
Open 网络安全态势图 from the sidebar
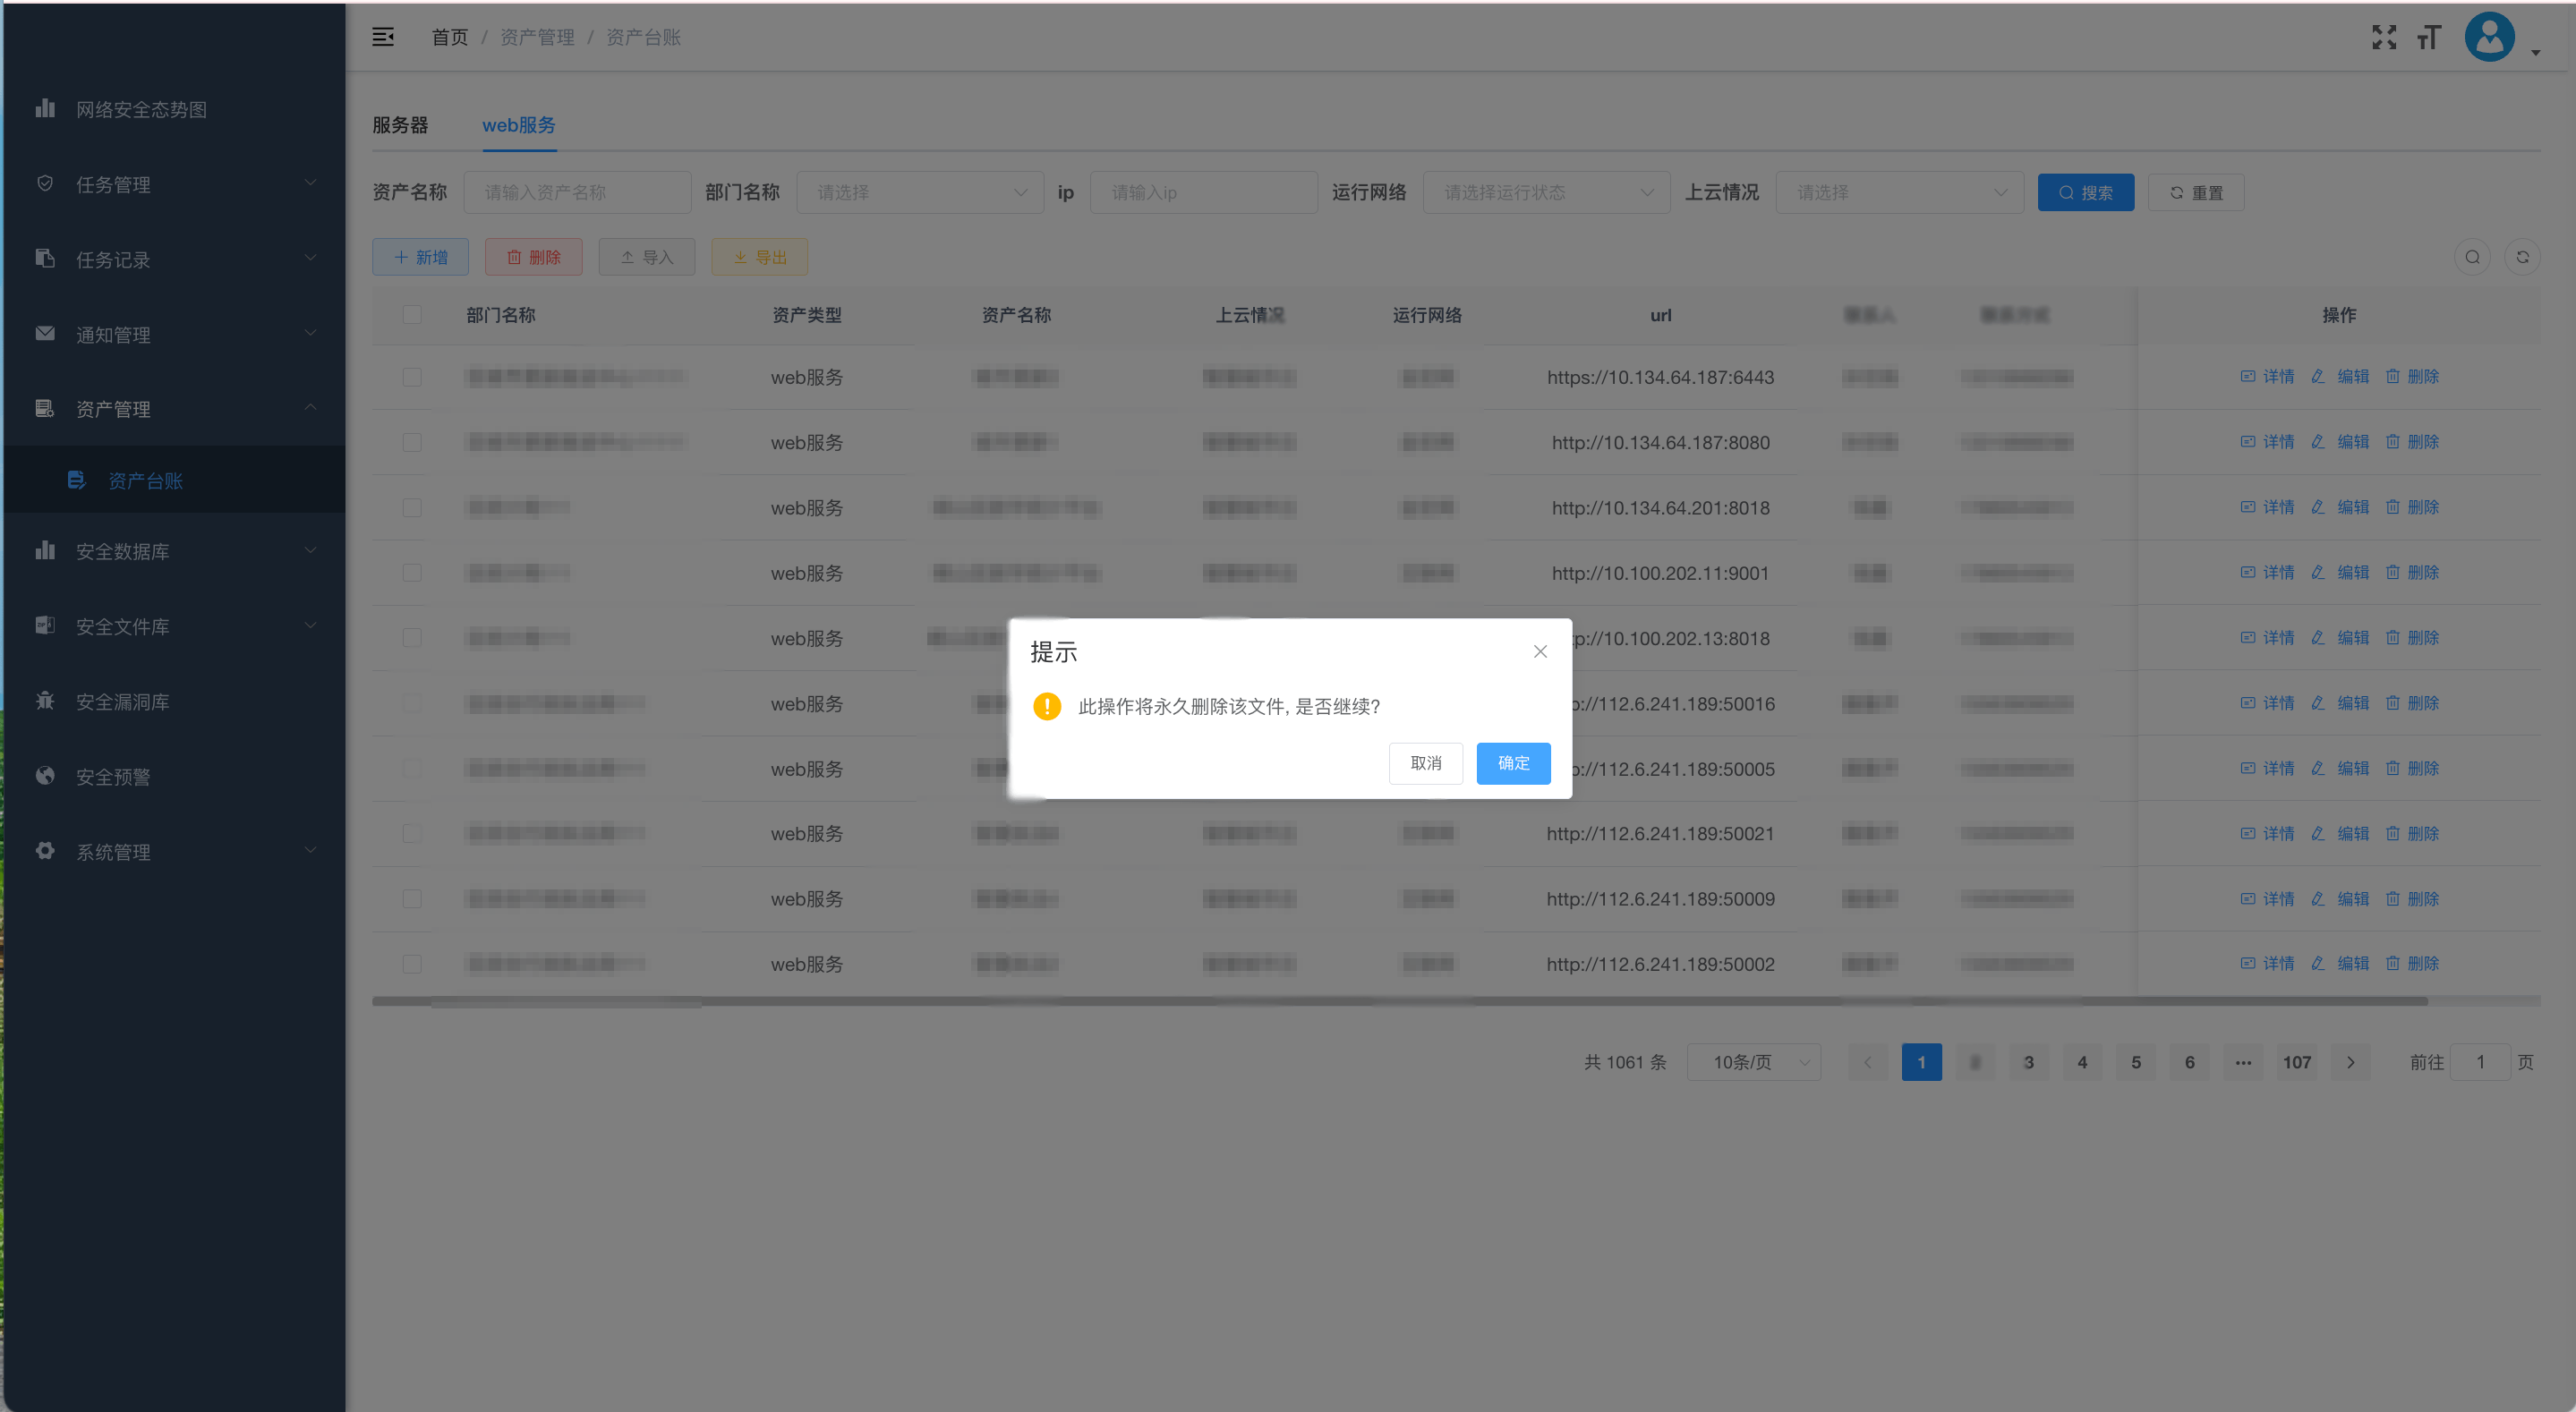[x=141, y=109]
